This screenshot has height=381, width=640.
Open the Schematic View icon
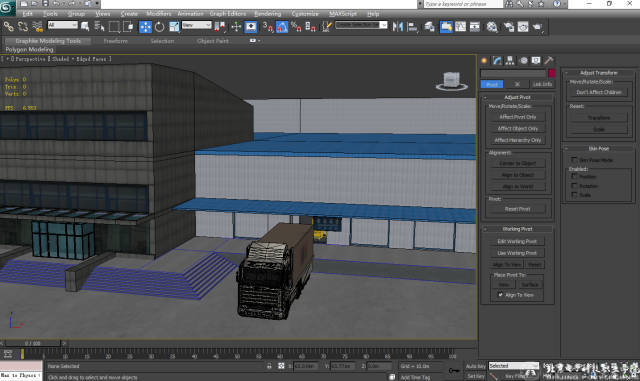click(475, 27)
